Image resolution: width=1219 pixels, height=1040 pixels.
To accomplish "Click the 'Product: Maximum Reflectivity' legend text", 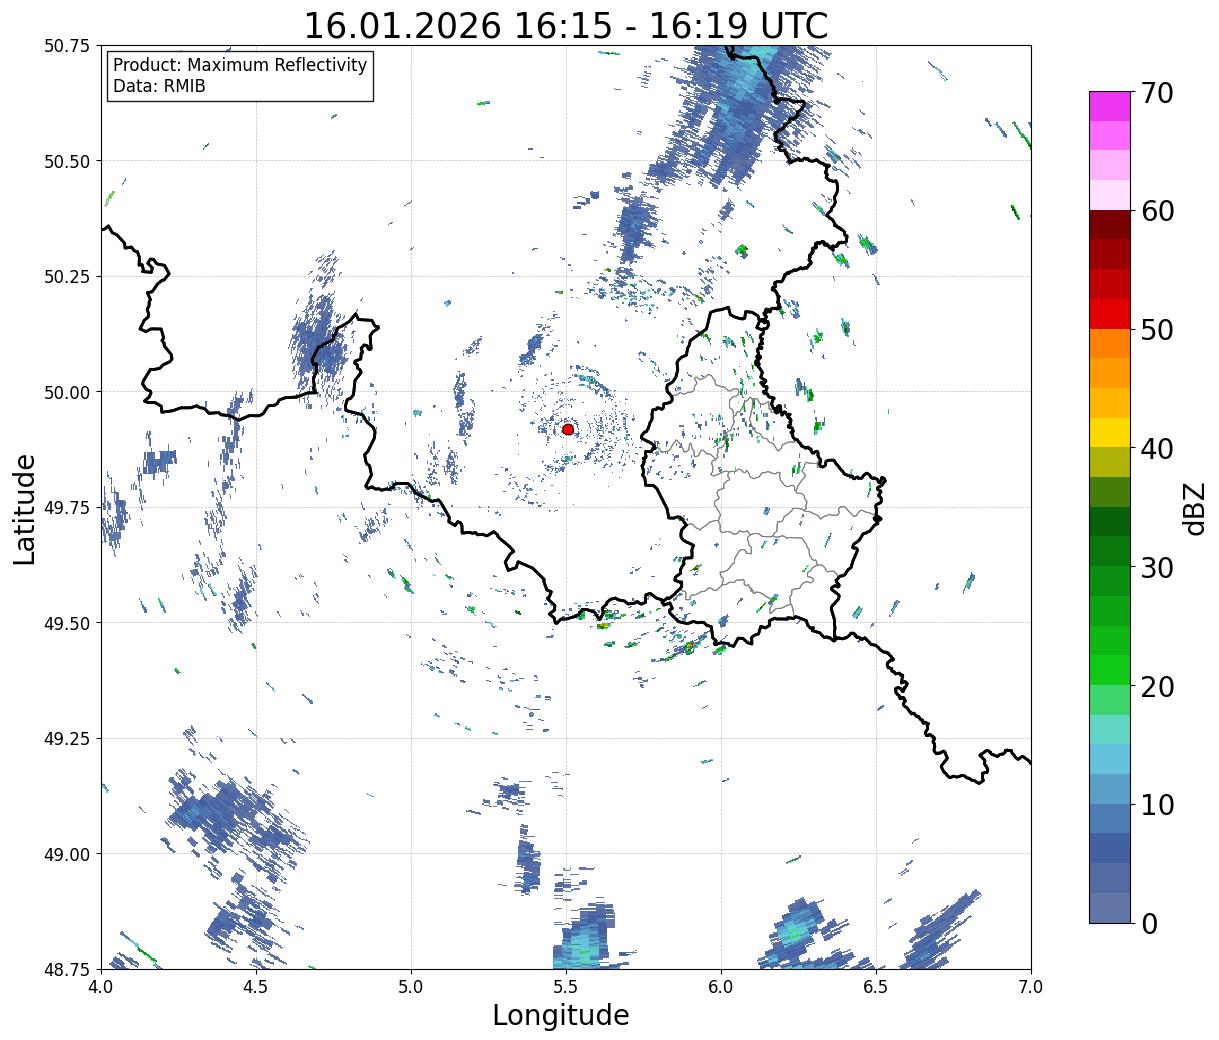I will pos(240,65).
